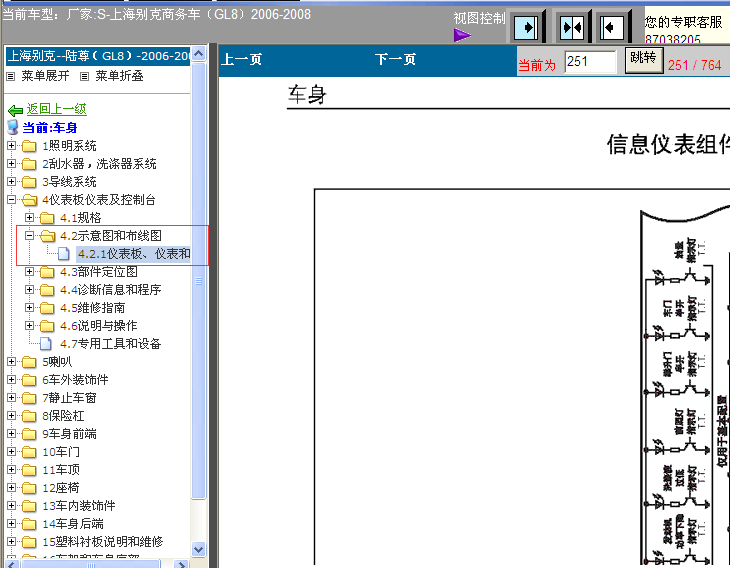Click the 跳转 jump button
The image size is (730, 568).
(x=644, y=60)
